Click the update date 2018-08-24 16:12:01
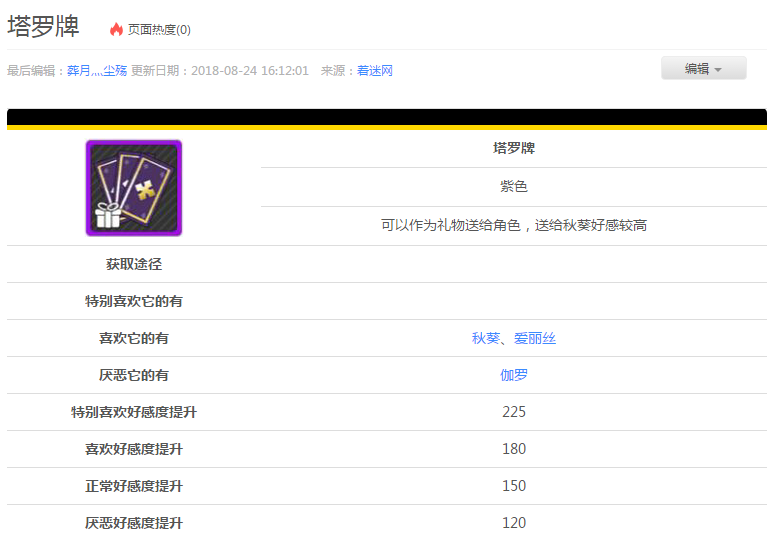 click(250, 71)
